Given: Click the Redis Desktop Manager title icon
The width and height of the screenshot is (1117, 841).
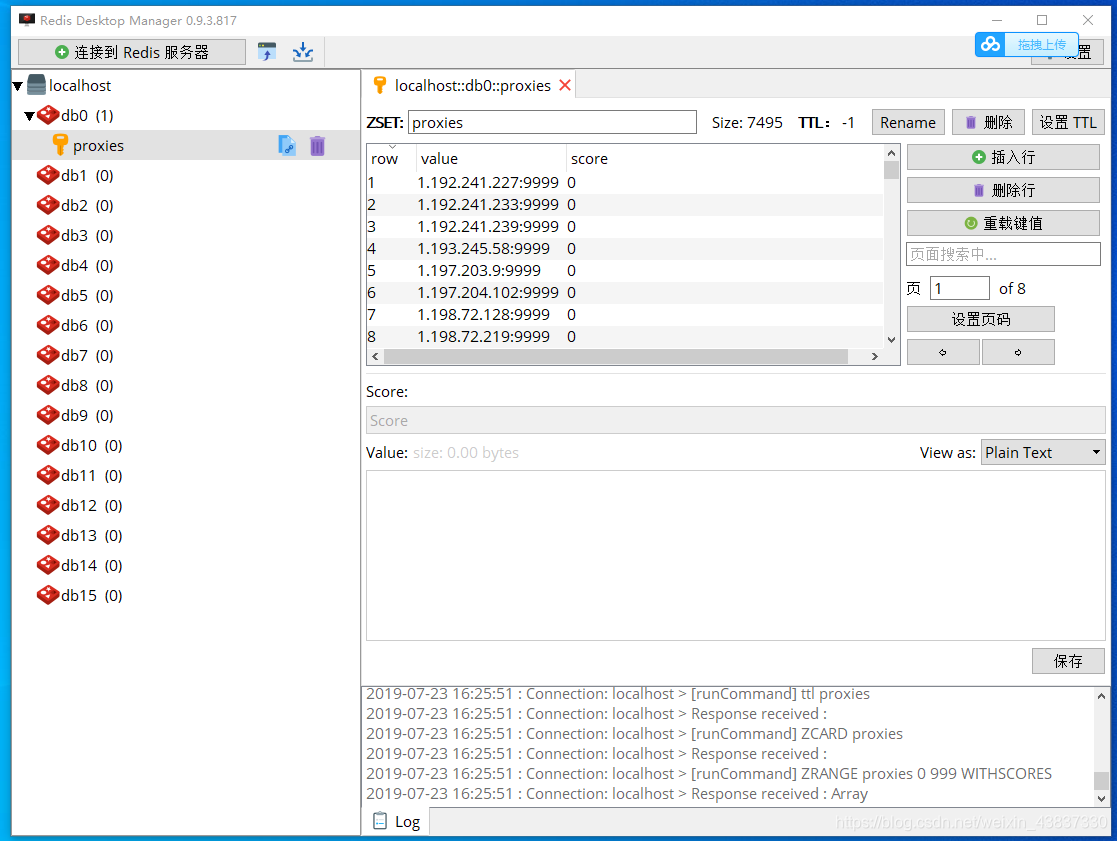Looking at the screenshot, I should point(27,20).
